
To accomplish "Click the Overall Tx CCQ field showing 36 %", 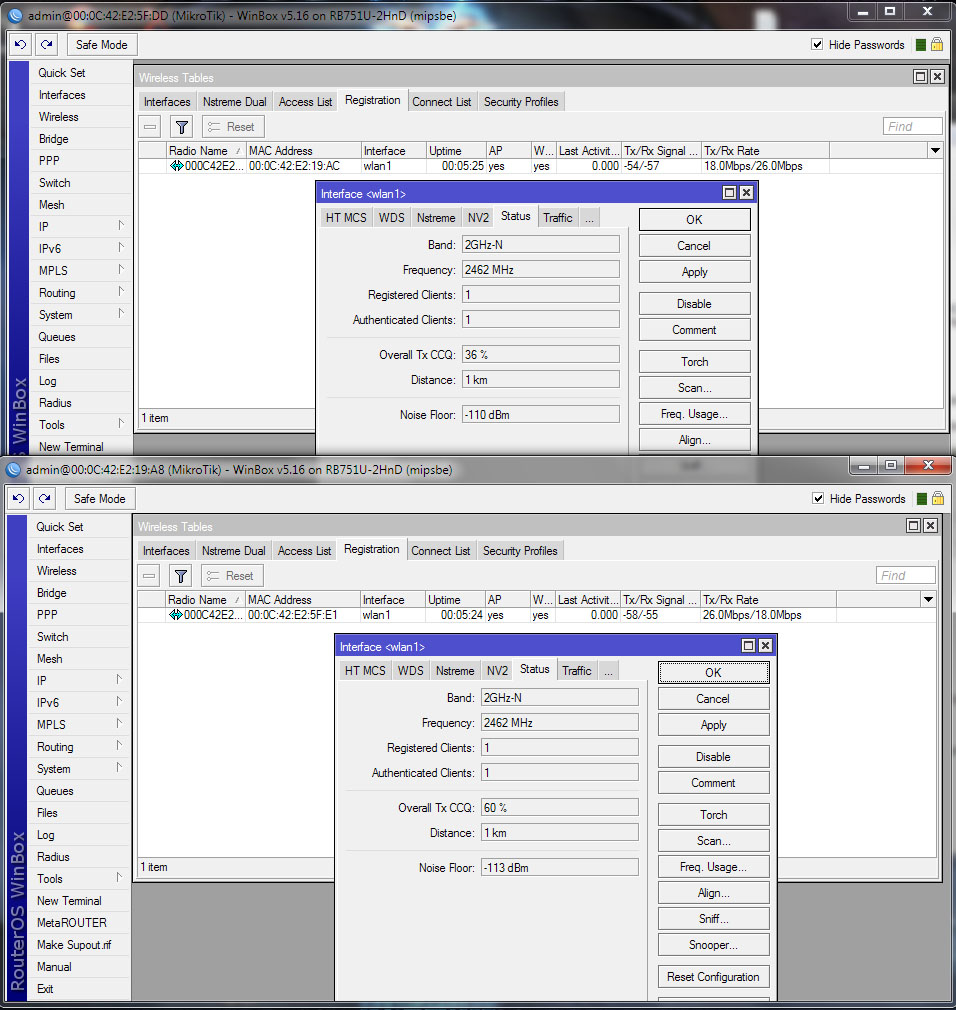I will 540,354.
